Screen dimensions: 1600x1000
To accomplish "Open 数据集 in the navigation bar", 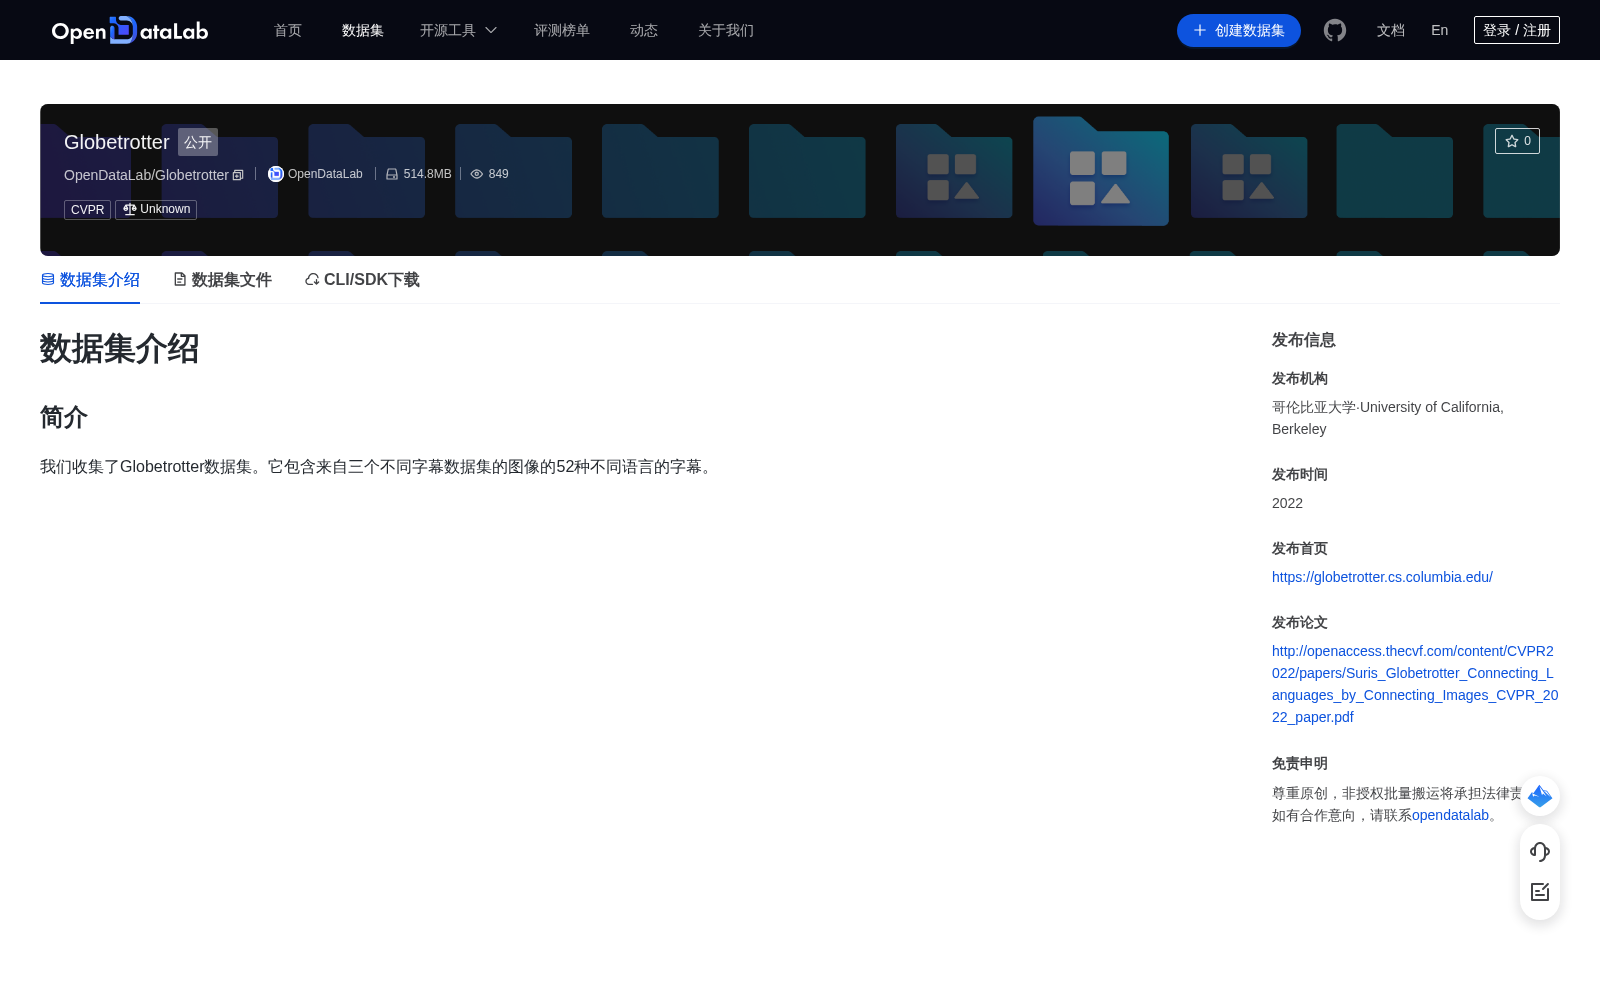I will coord(363,30).
